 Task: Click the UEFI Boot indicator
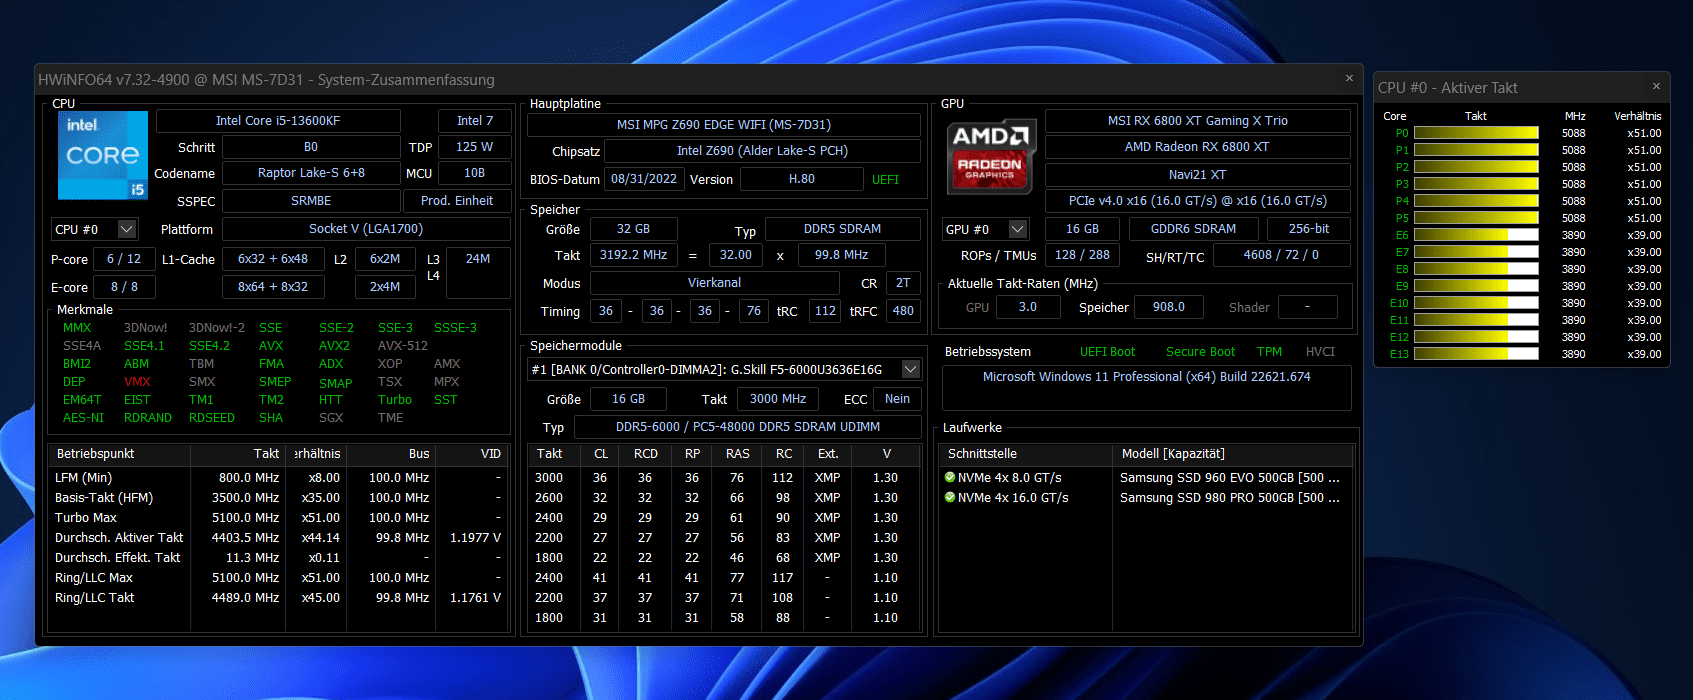click(x=1107, y=352)
